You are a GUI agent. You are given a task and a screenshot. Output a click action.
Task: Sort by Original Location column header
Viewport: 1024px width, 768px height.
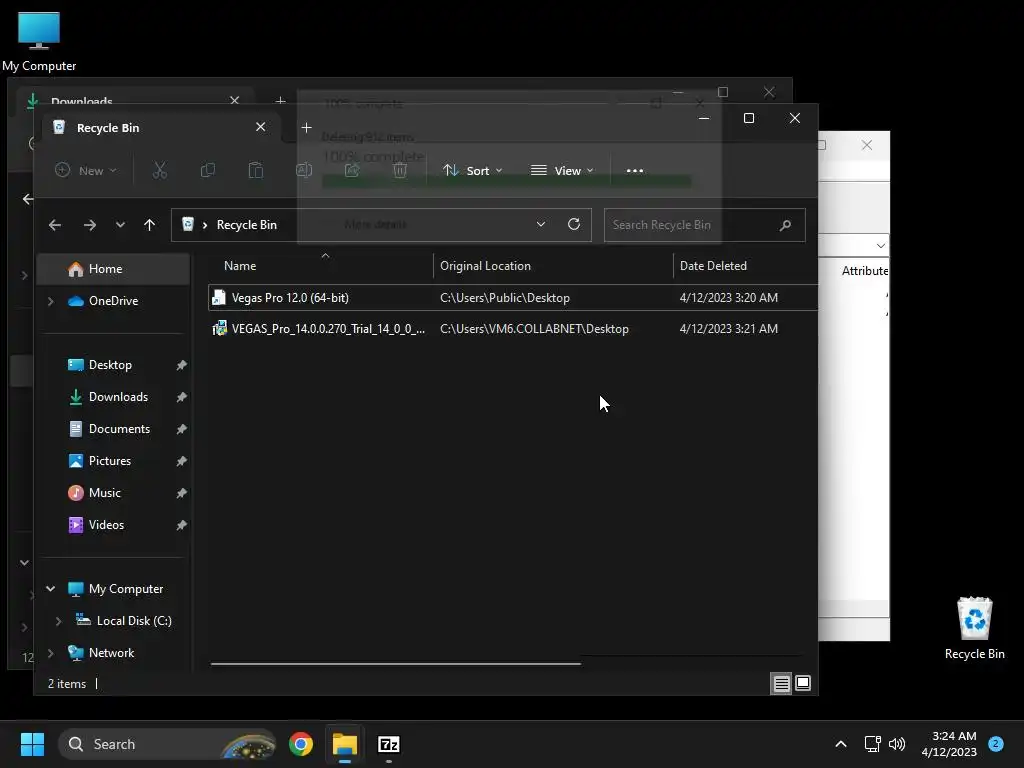click(x=553, y=266)
